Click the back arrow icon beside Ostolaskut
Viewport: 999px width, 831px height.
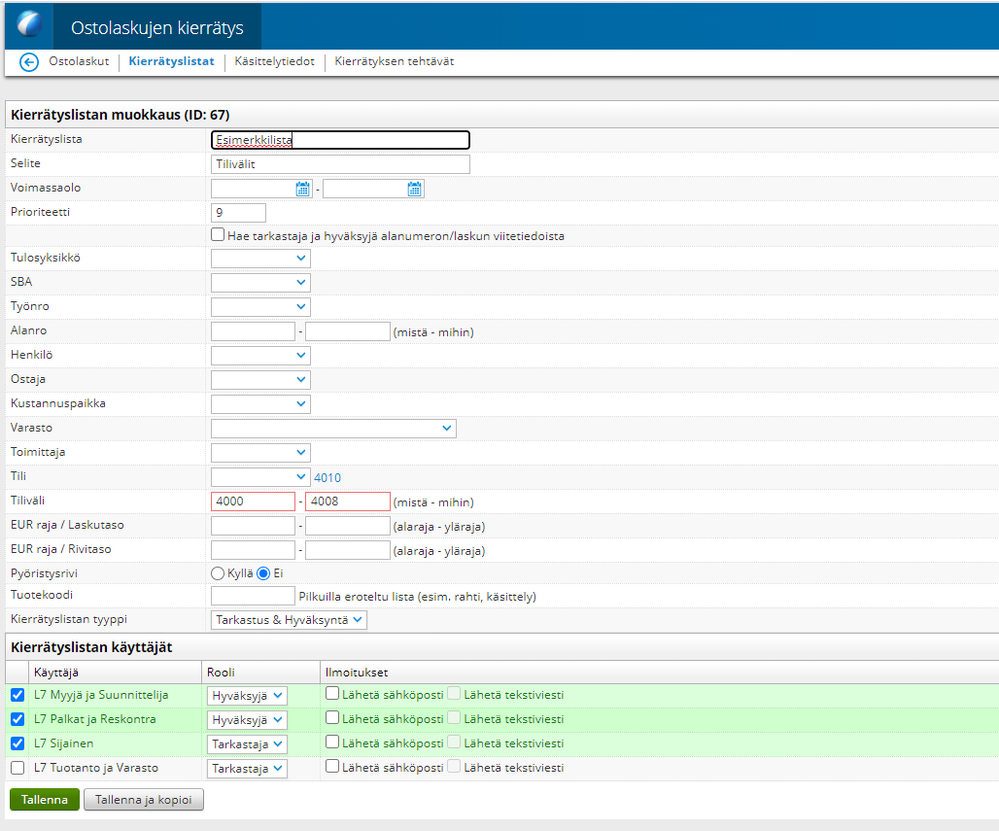point(29,62)
